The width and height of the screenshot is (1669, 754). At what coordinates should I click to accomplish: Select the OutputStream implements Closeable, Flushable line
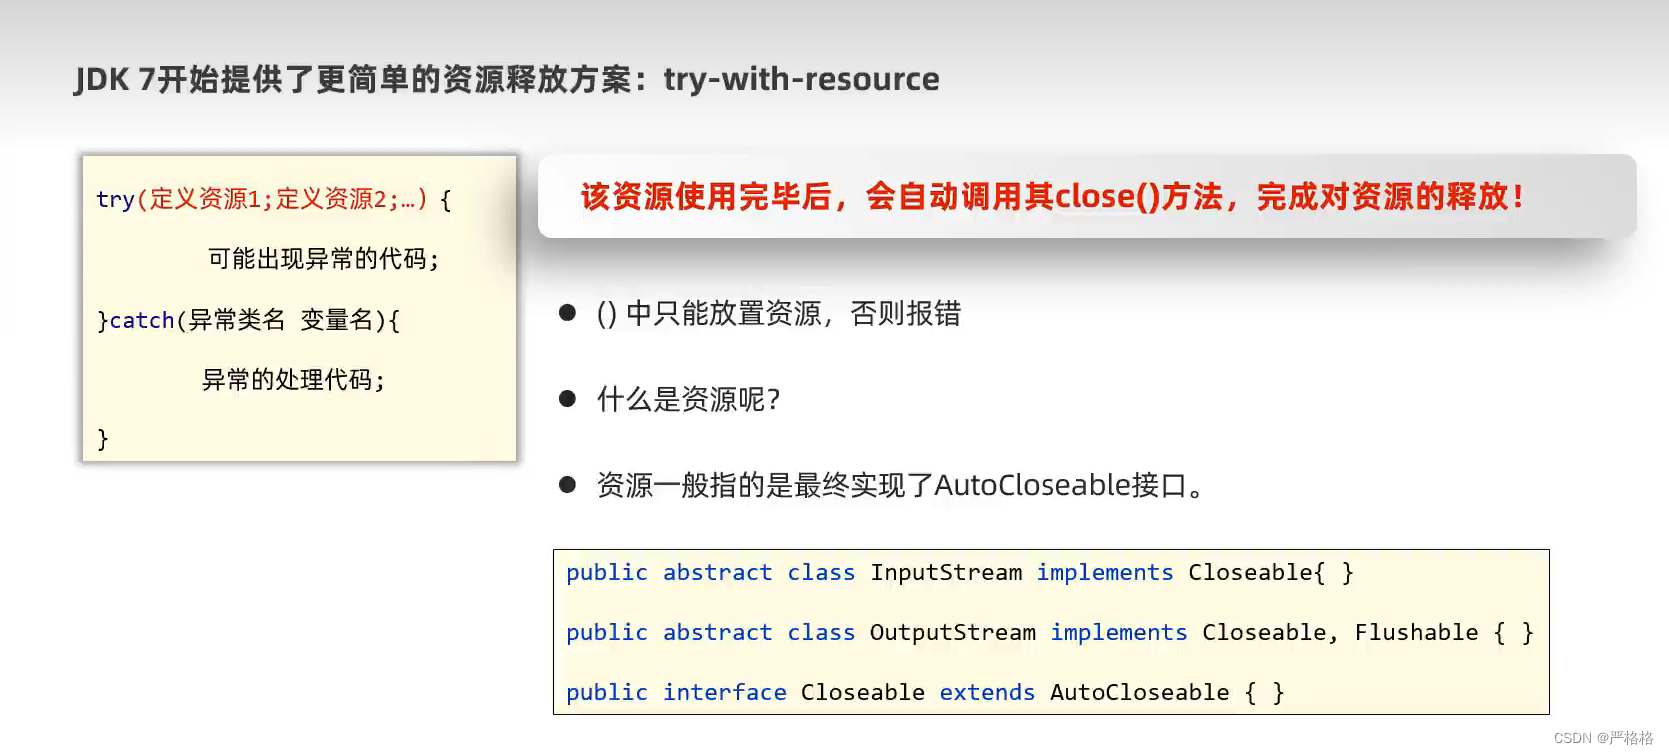[1050, 633]
